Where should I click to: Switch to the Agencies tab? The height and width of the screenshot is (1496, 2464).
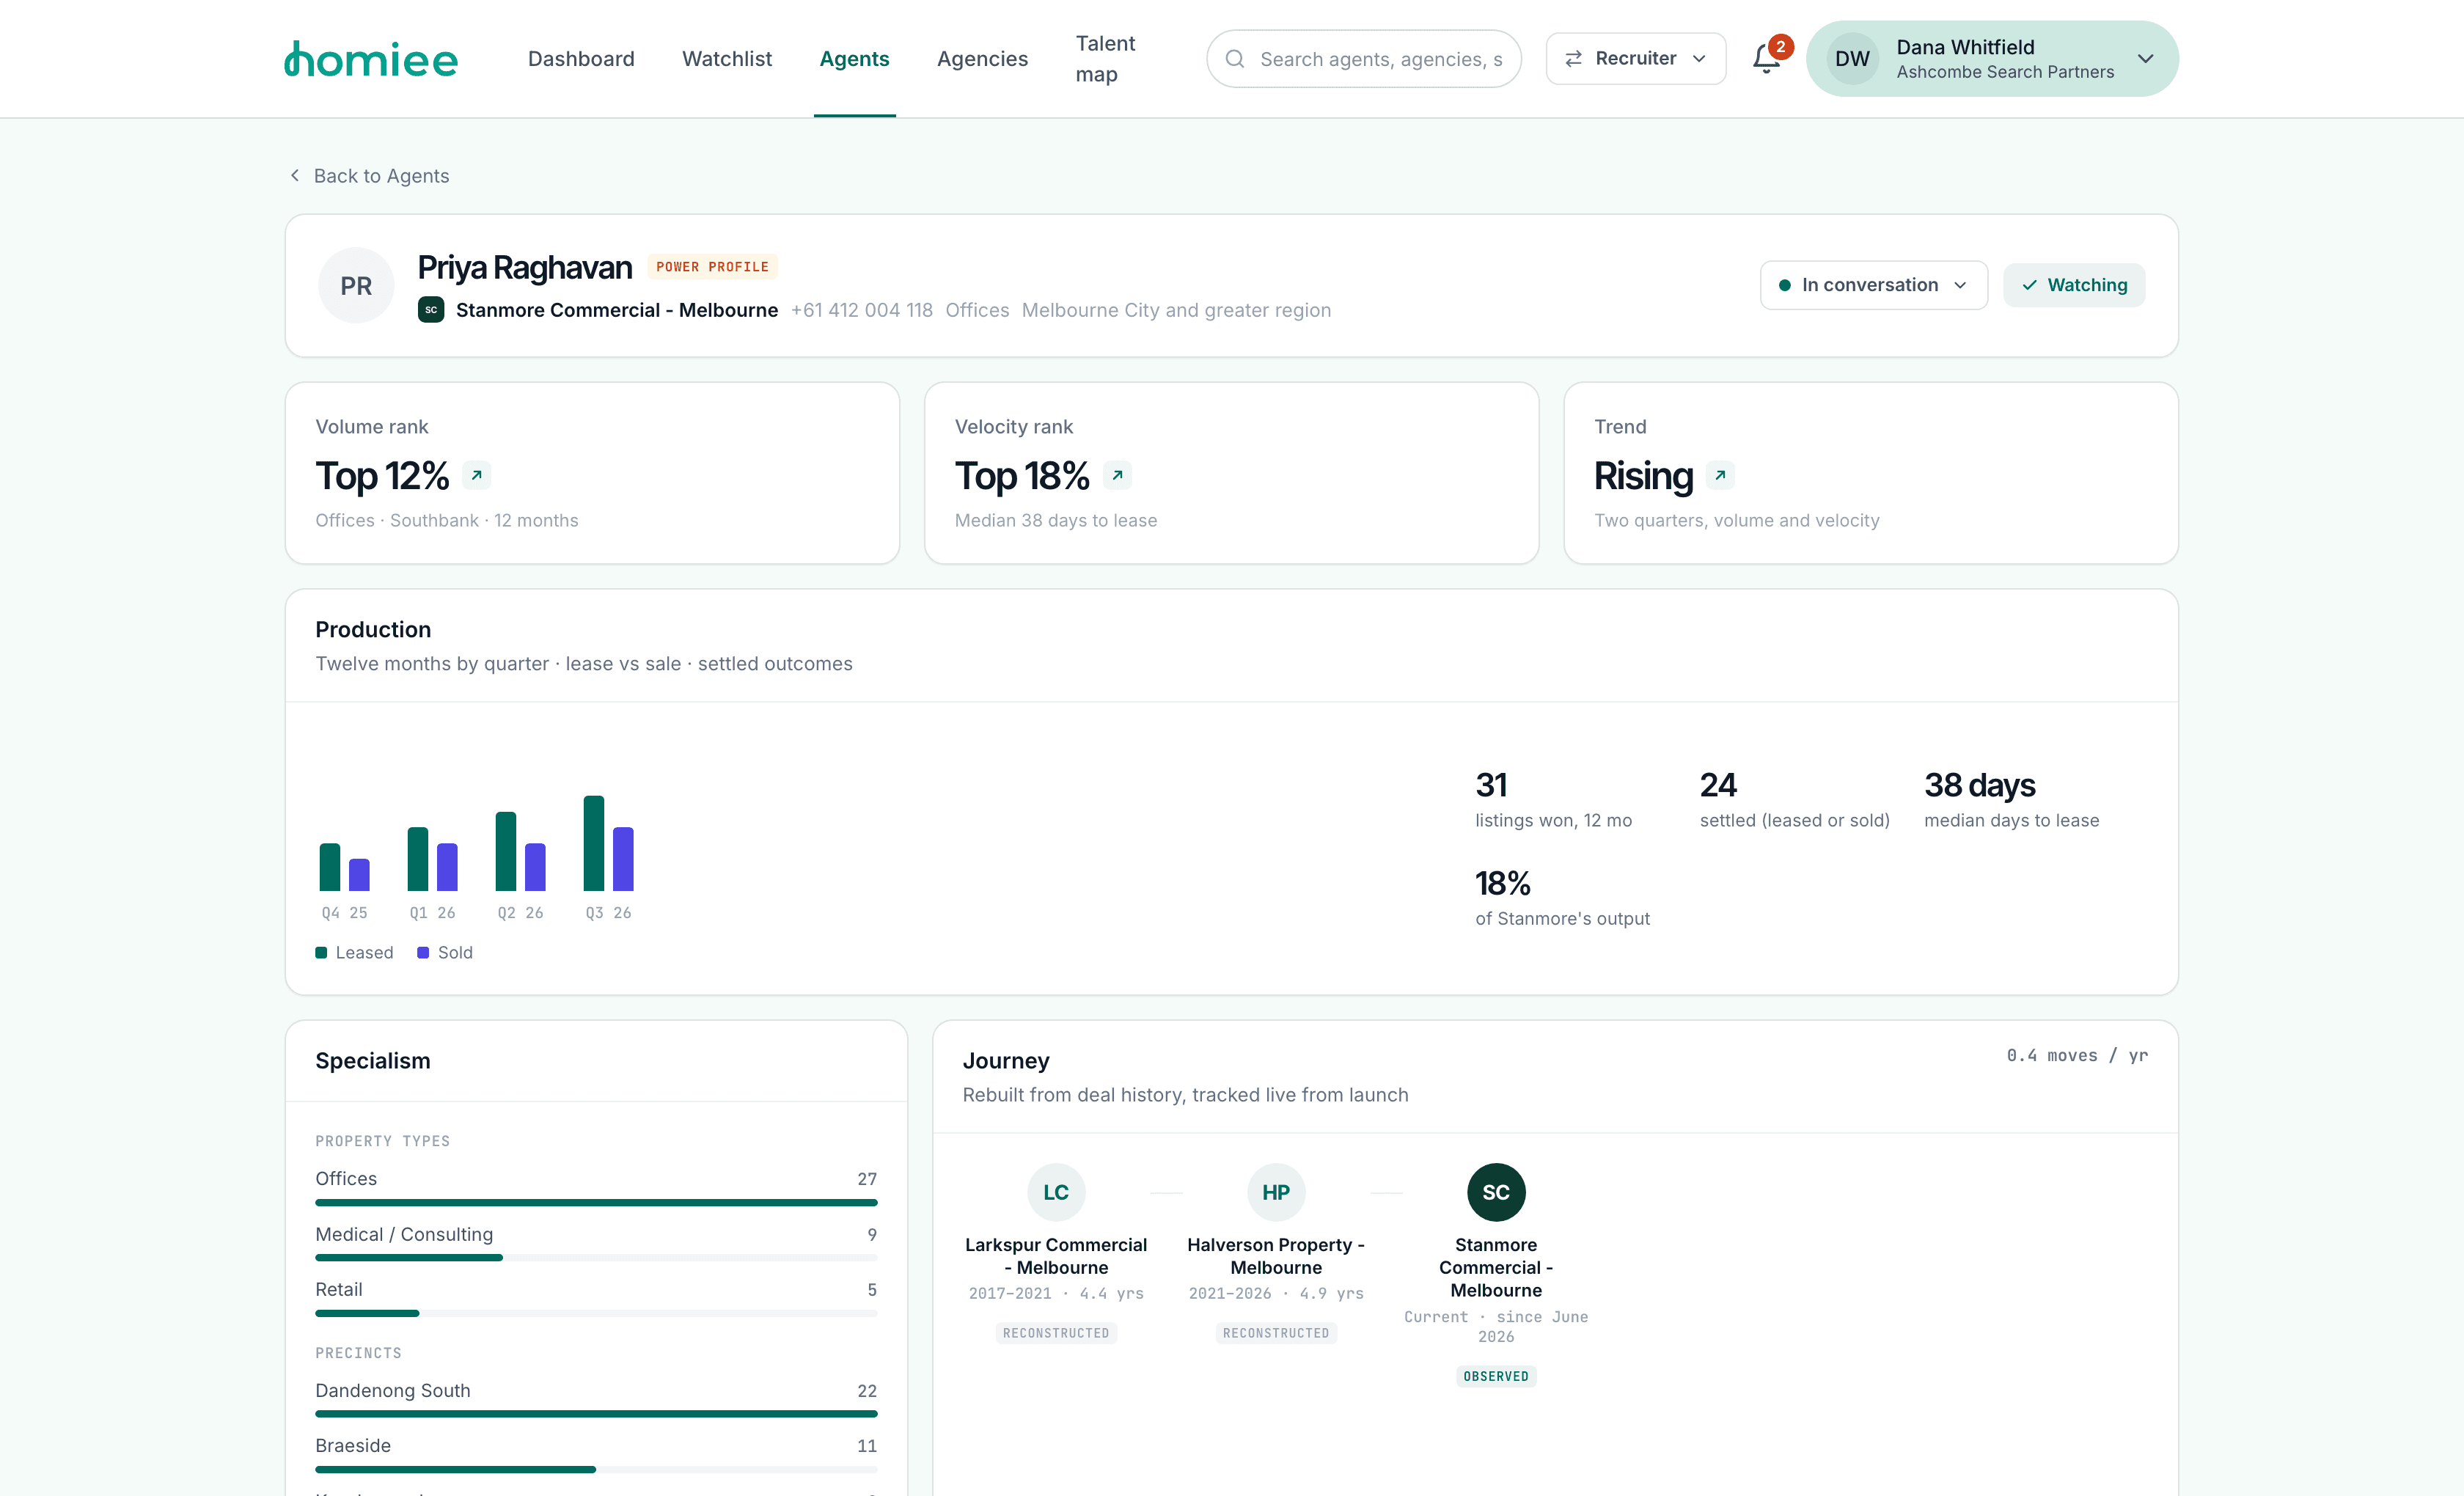(x=982, y=59)
